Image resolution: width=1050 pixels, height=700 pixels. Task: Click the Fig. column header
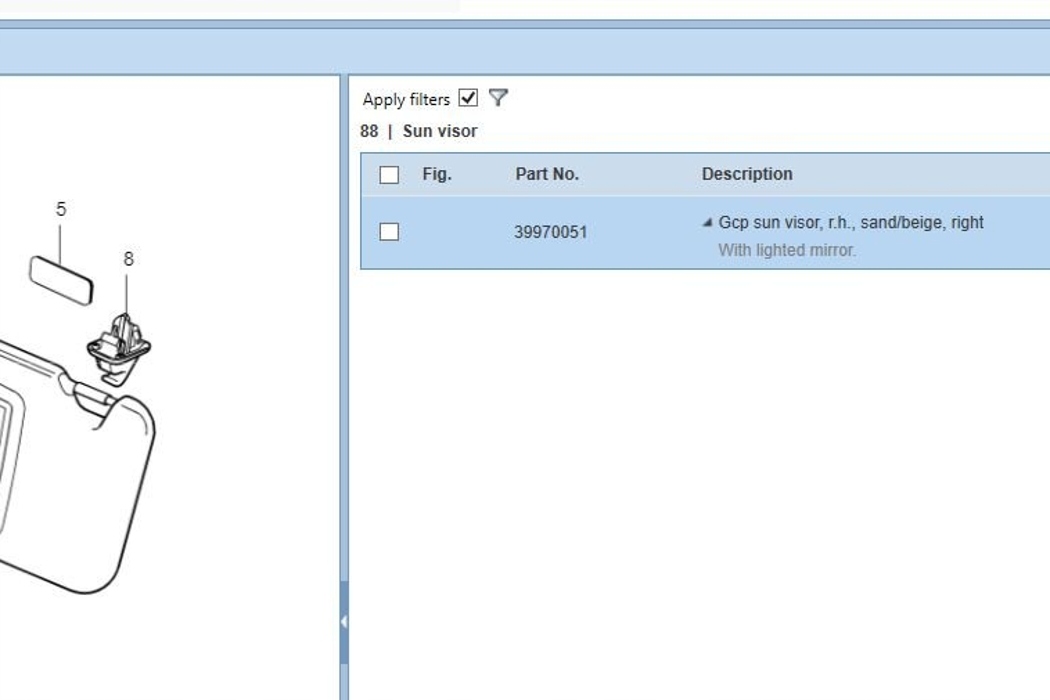(437, 174)
